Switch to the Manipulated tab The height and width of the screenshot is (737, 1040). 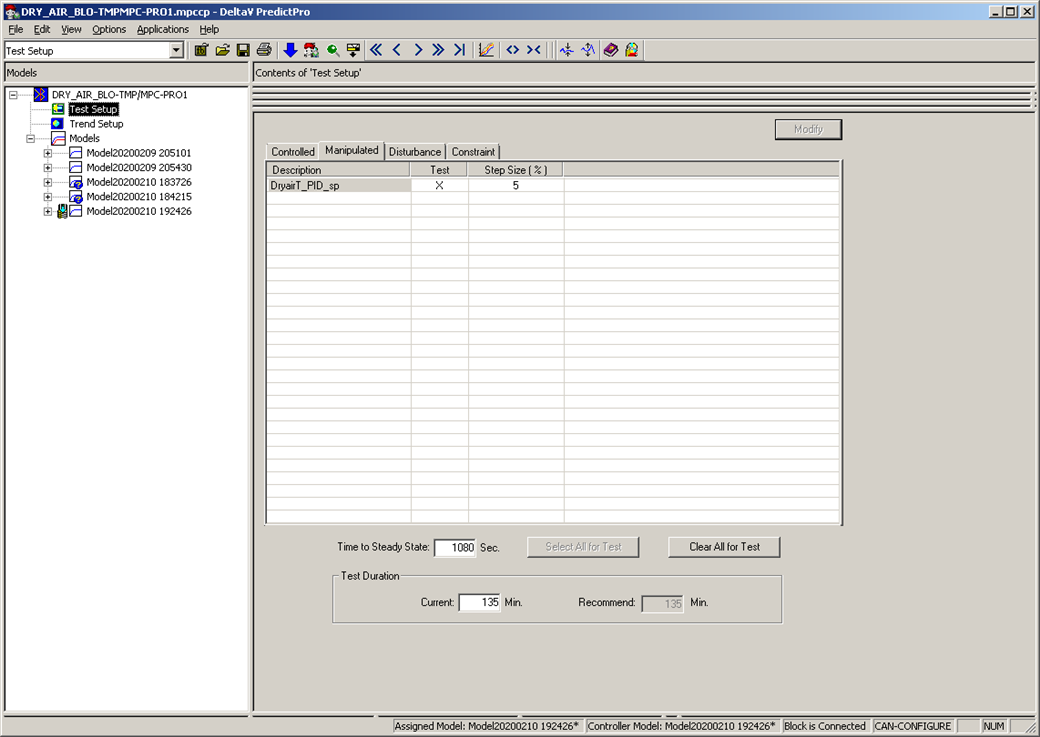(352, 151)
